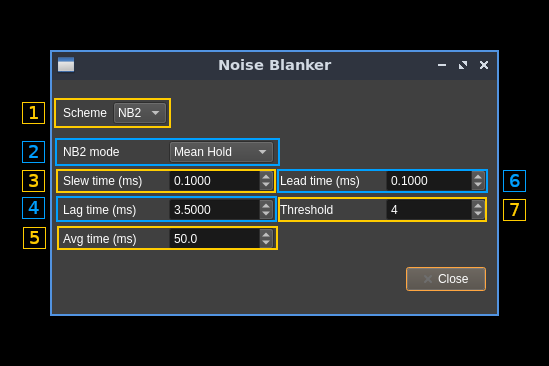This screenshot has width=549, height=366.
Task: Click the Noise Blanker title text
Action: [275, 65]
